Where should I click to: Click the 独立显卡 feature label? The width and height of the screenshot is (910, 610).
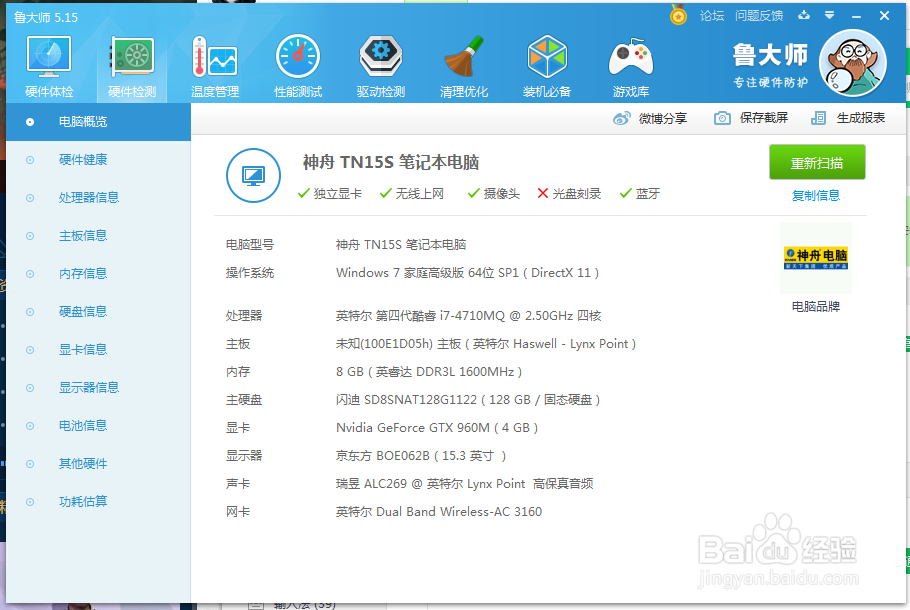pos(338,194)
